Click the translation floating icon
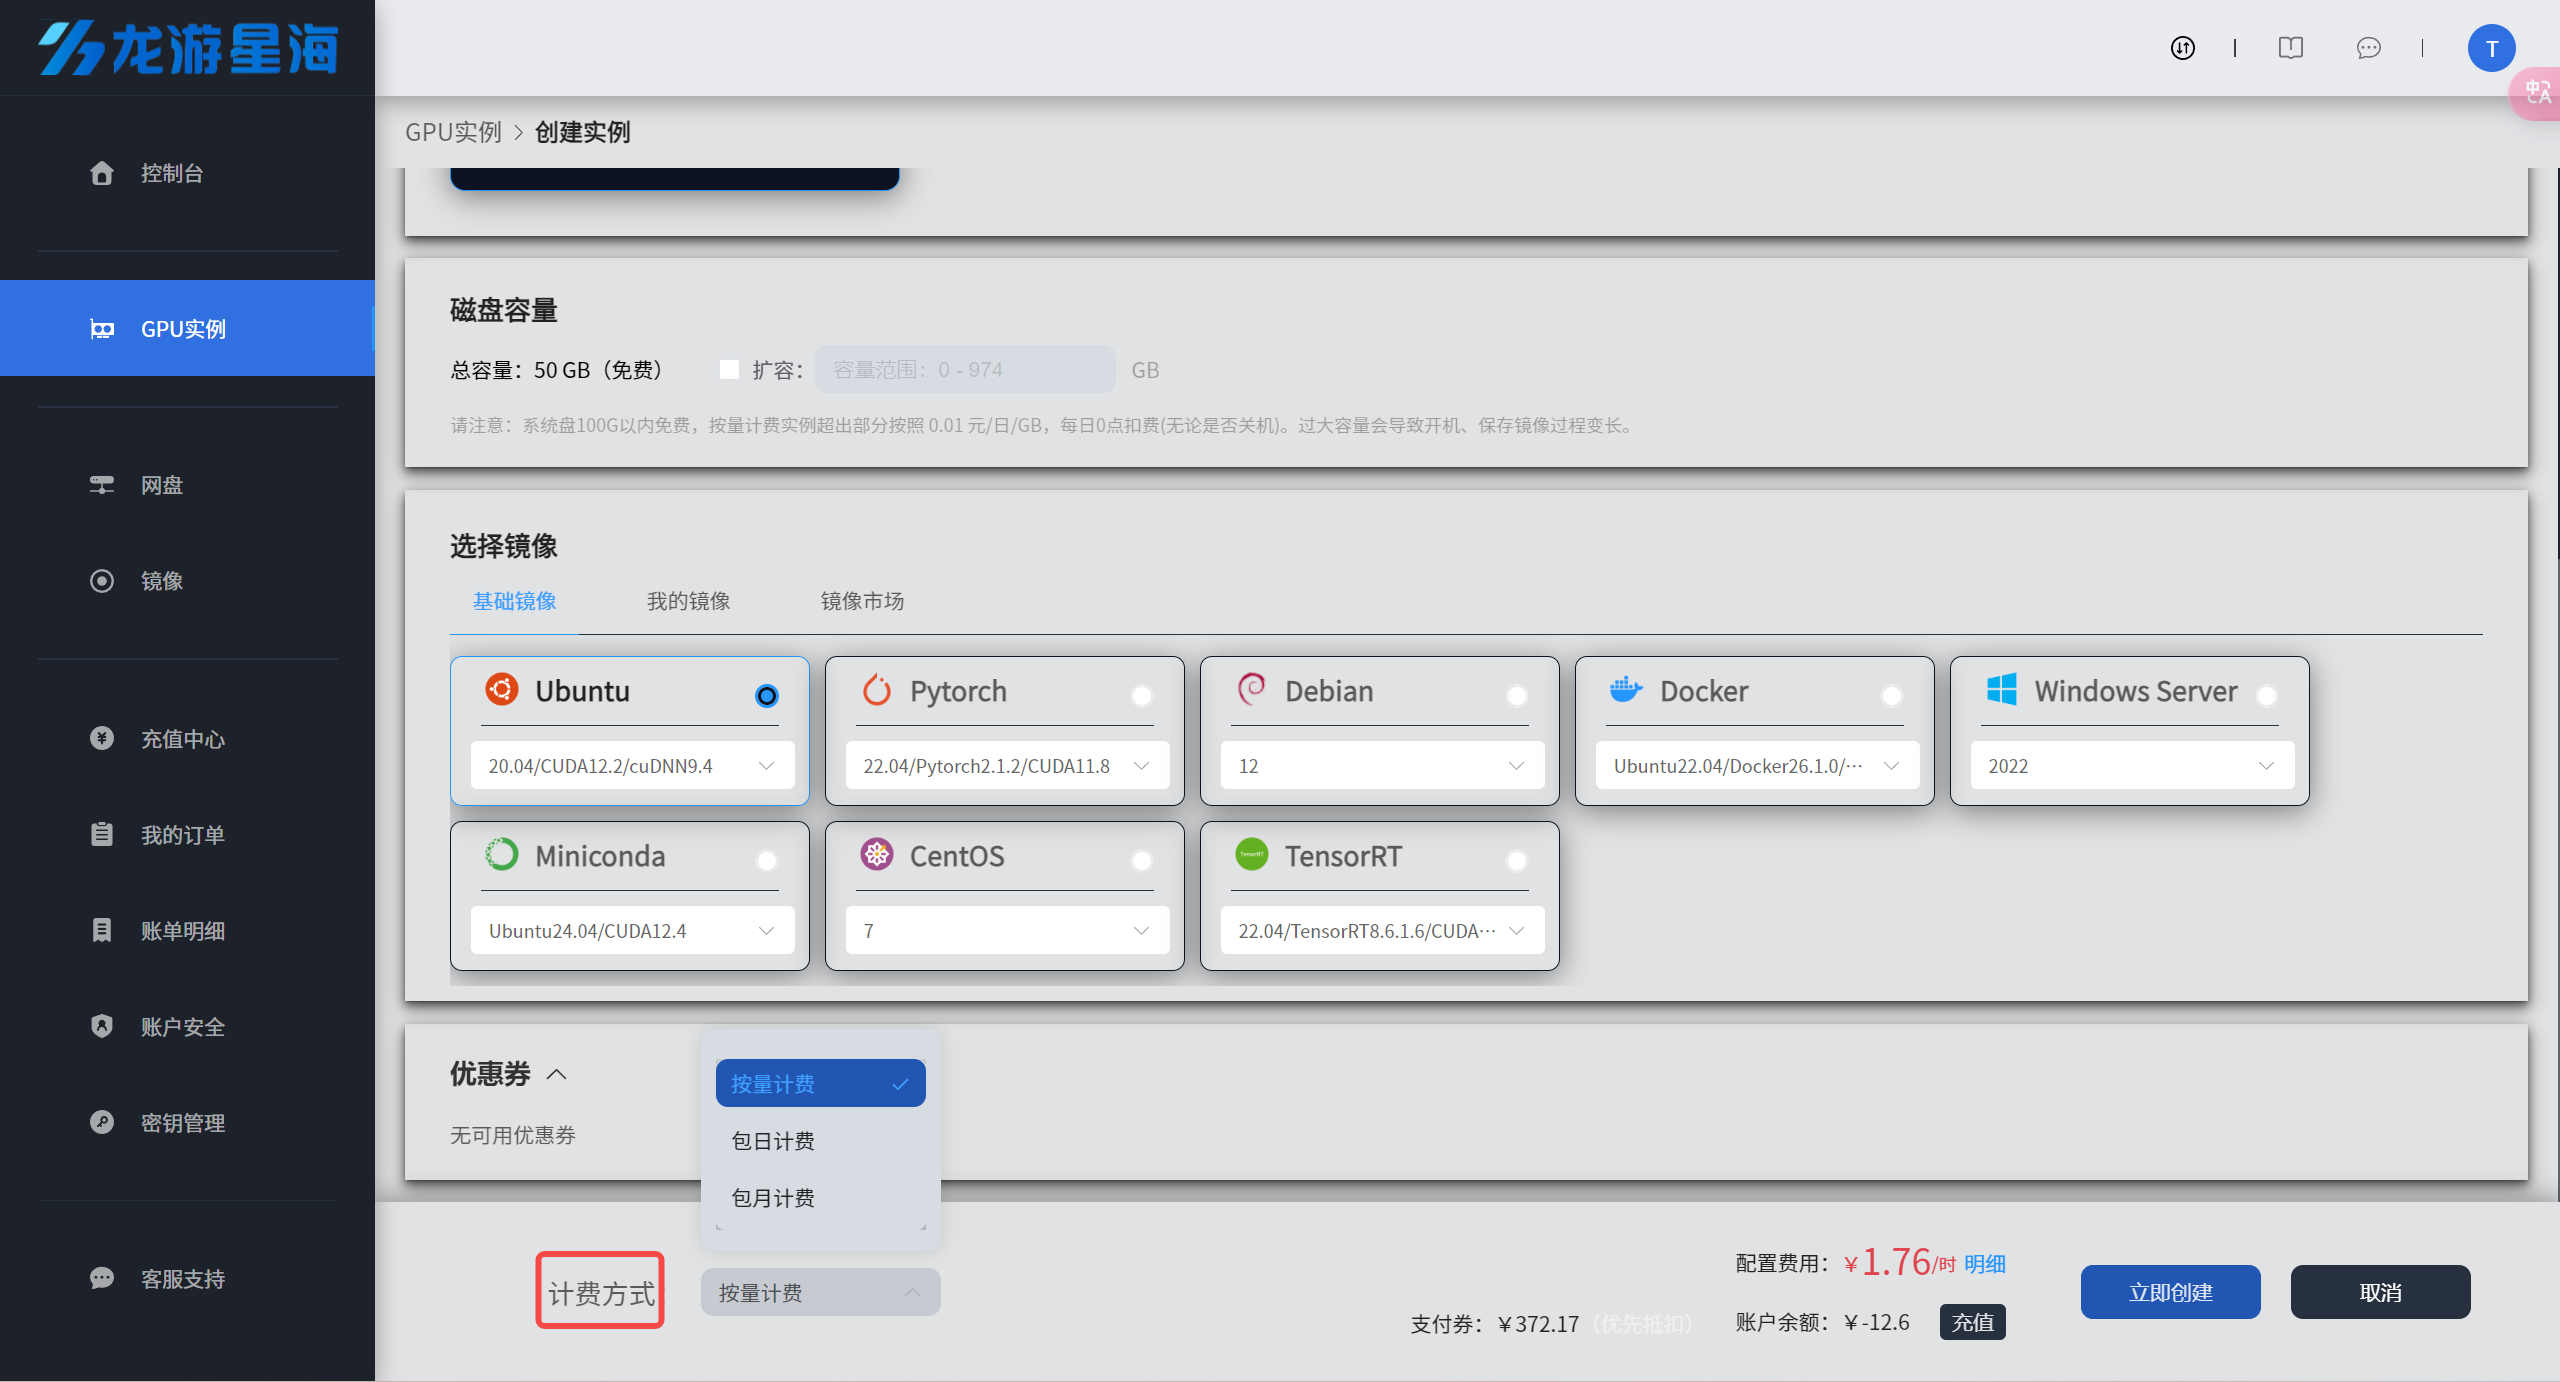This screenshot has width=2560, height=1382. pyautogui.click(x=2537, y=93)
